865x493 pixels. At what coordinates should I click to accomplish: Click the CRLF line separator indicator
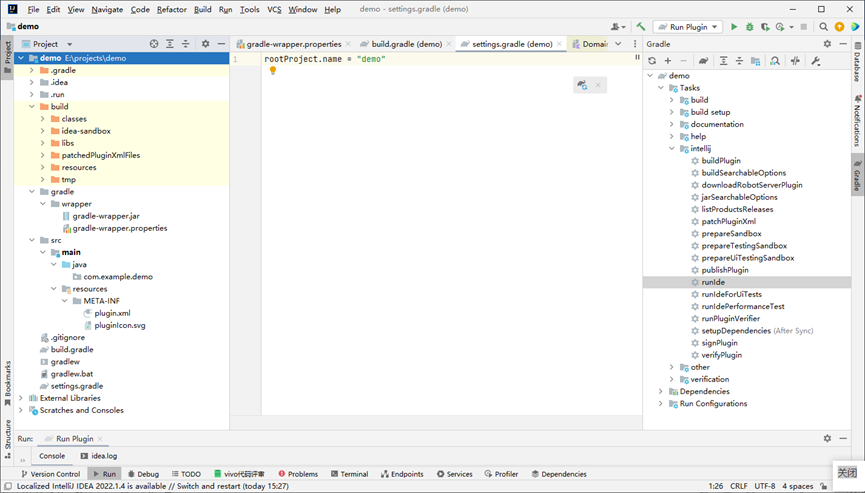coord(739,486)
